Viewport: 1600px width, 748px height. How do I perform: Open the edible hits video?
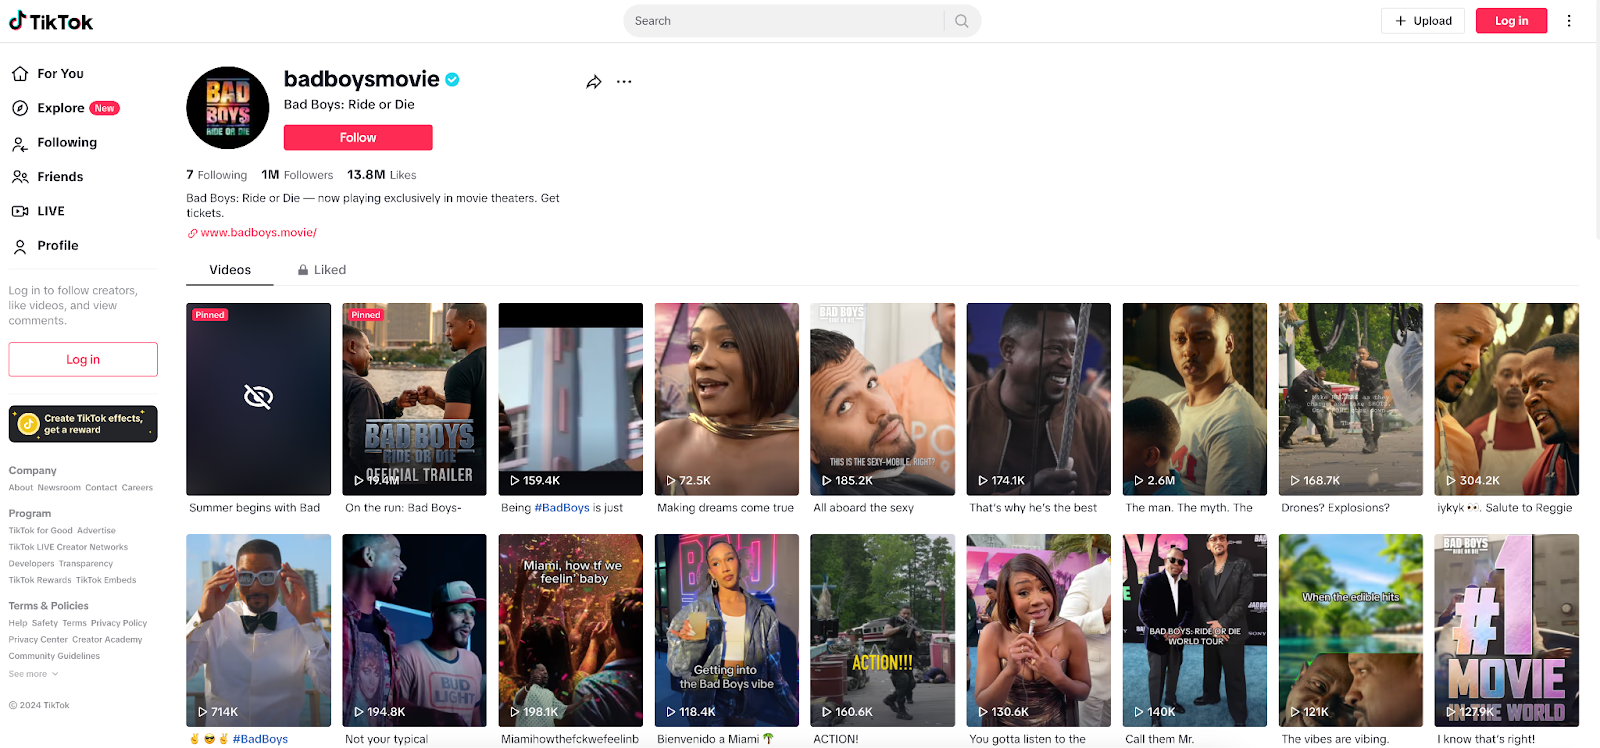point(1350,630)
